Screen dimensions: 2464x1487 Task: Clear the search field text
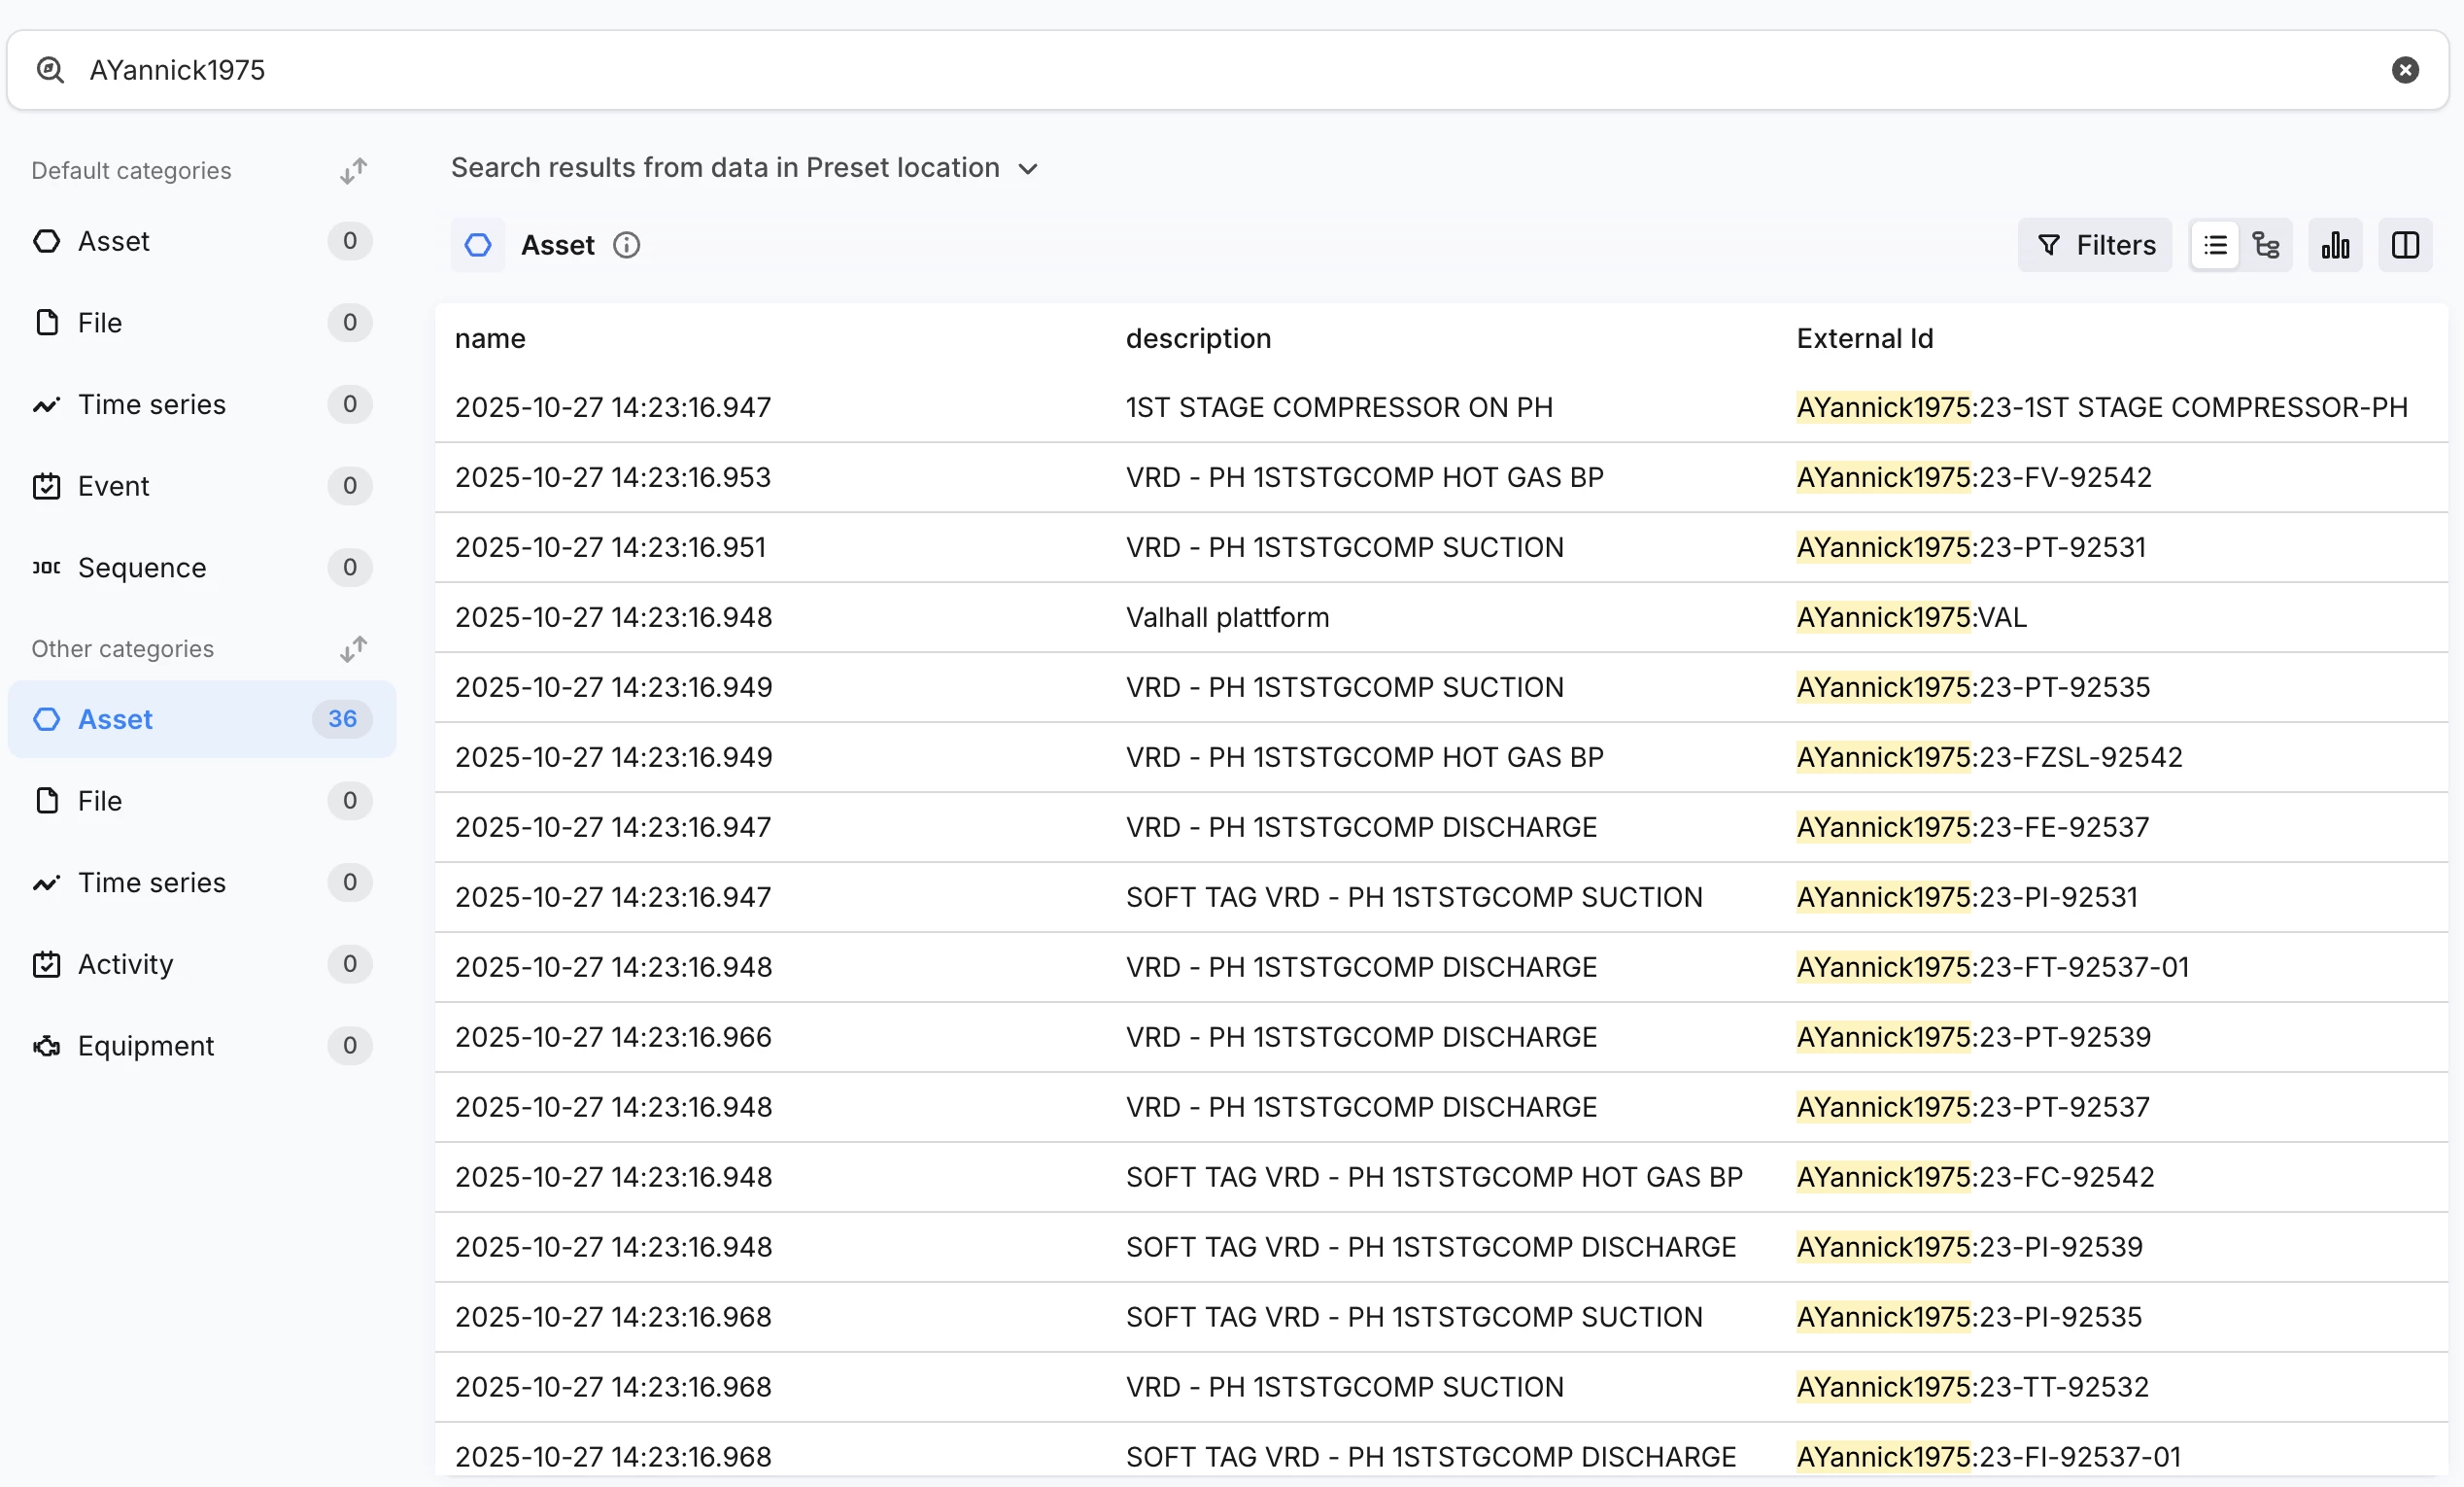[x=2404, y=70]
